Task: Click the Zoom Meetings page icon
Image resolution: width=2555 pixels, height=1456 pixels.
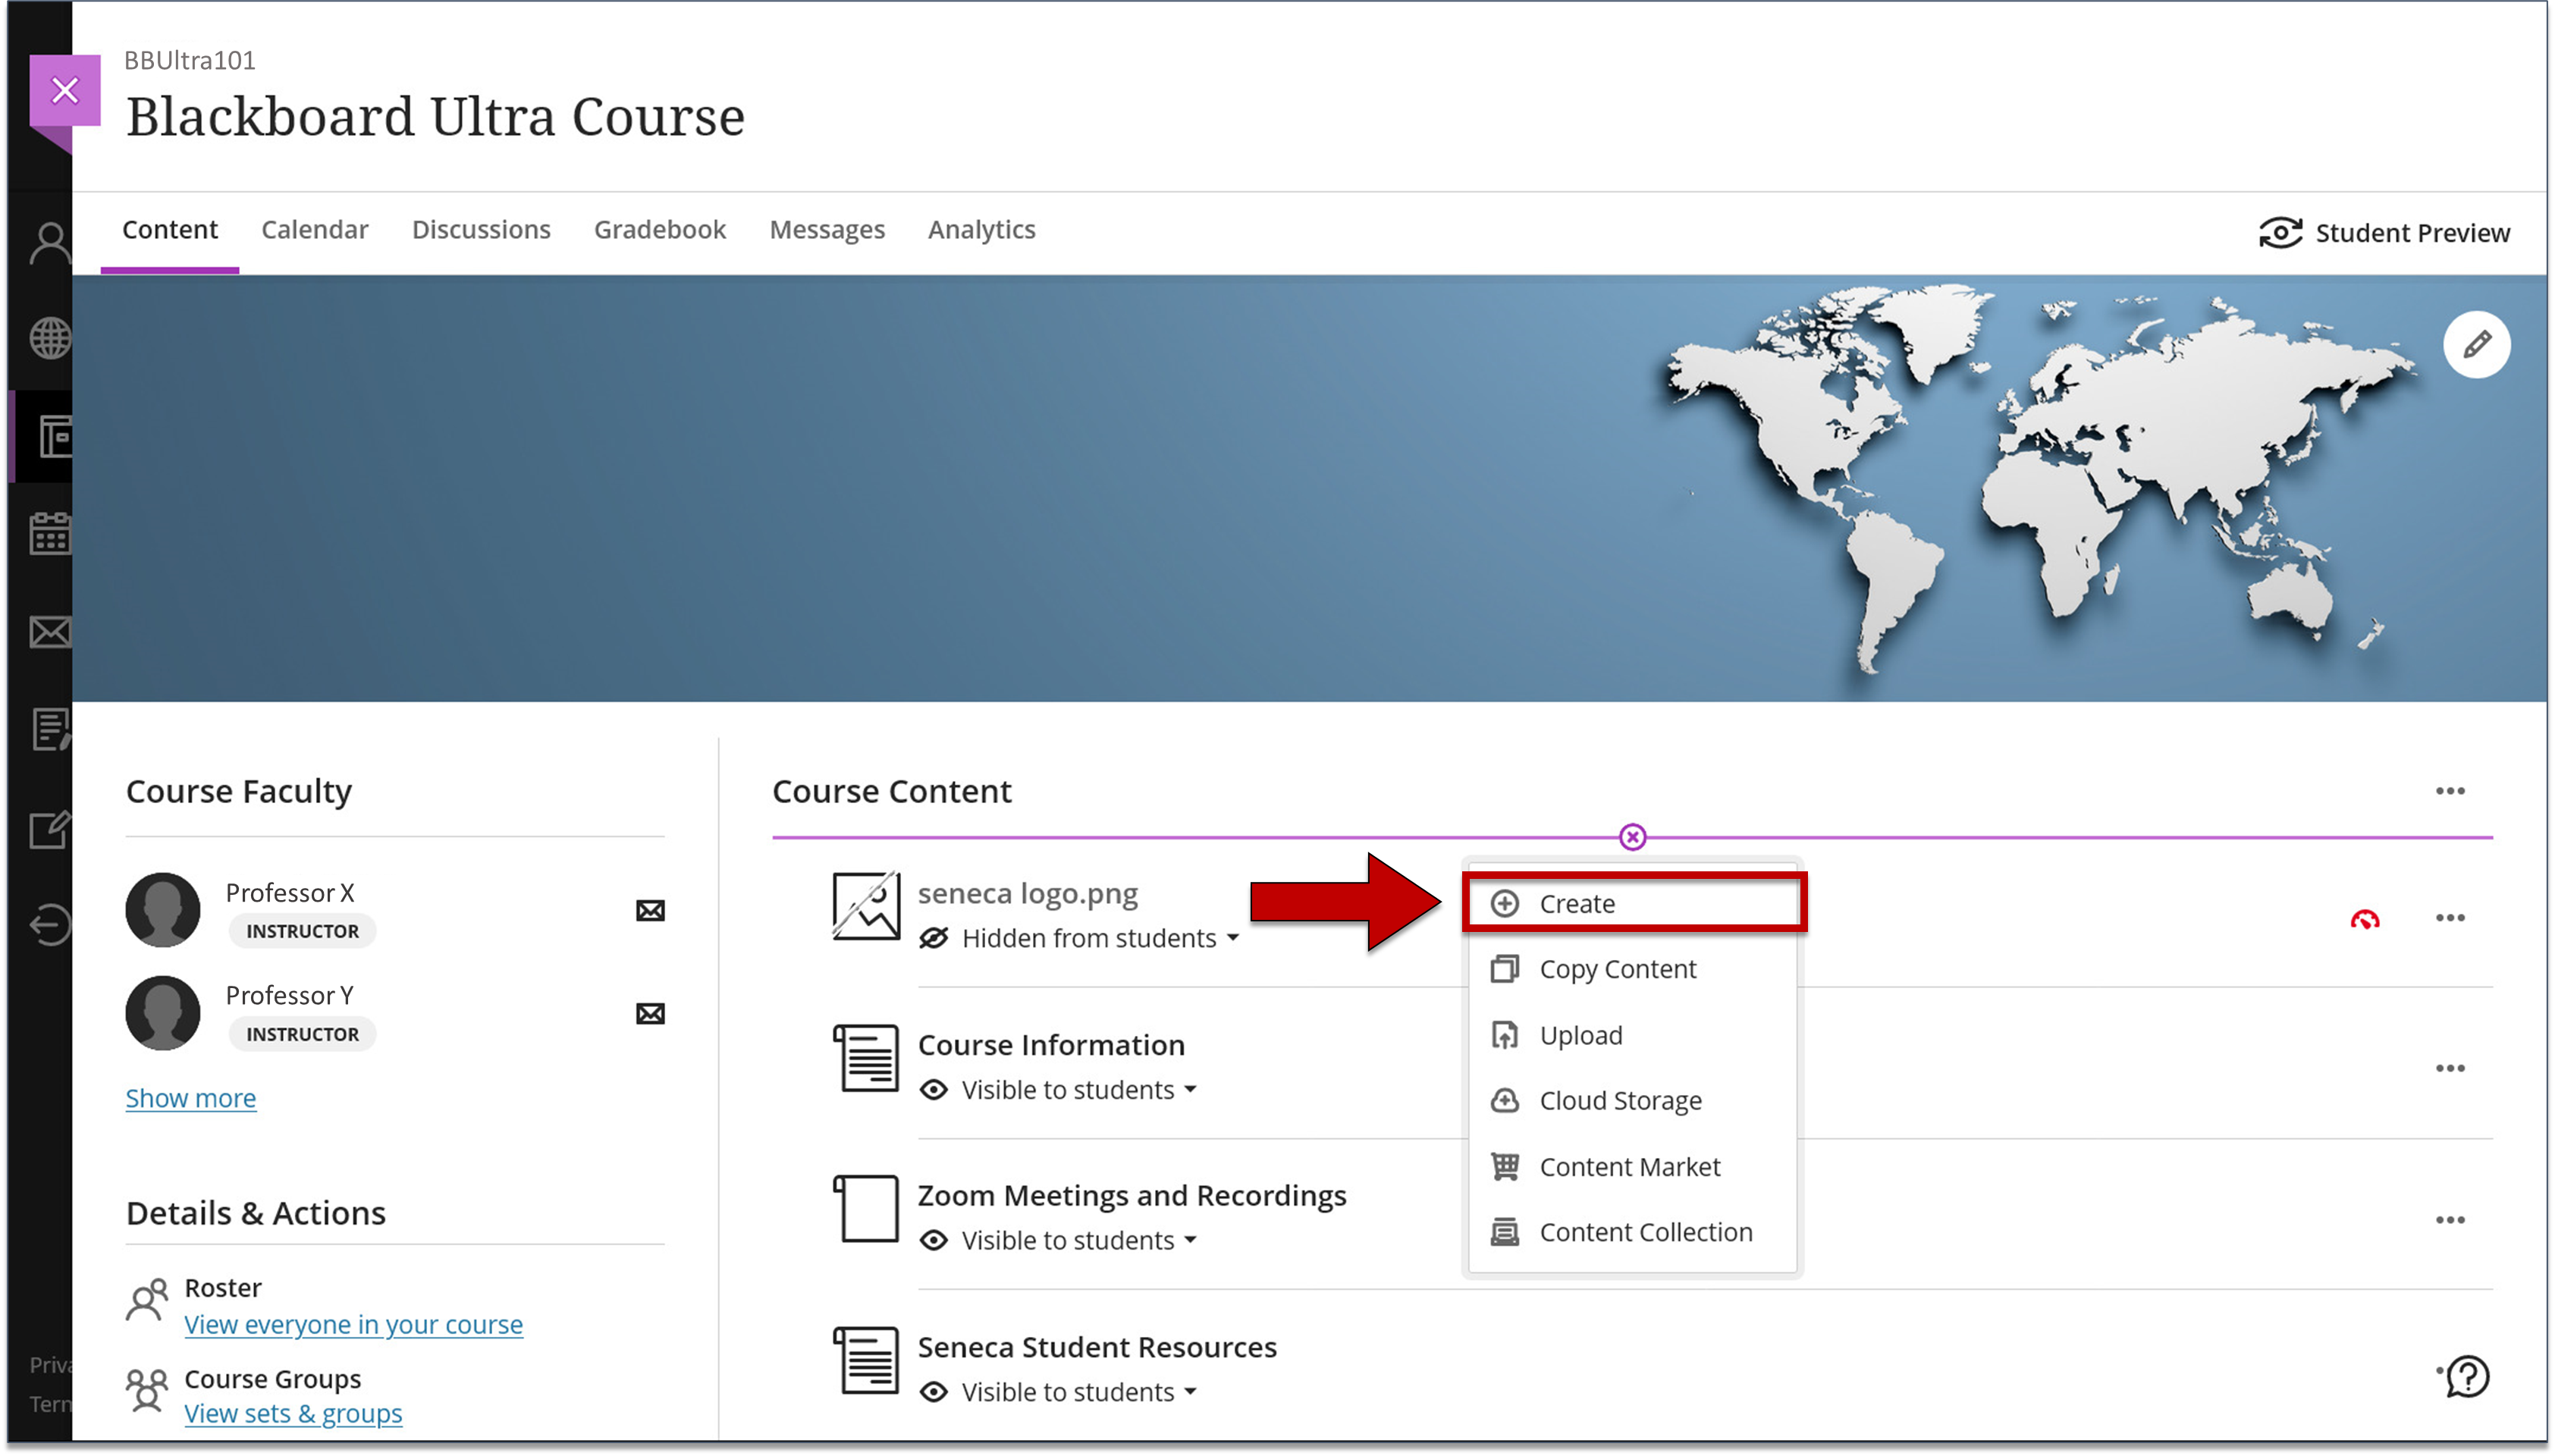Action: [866, 1208]
